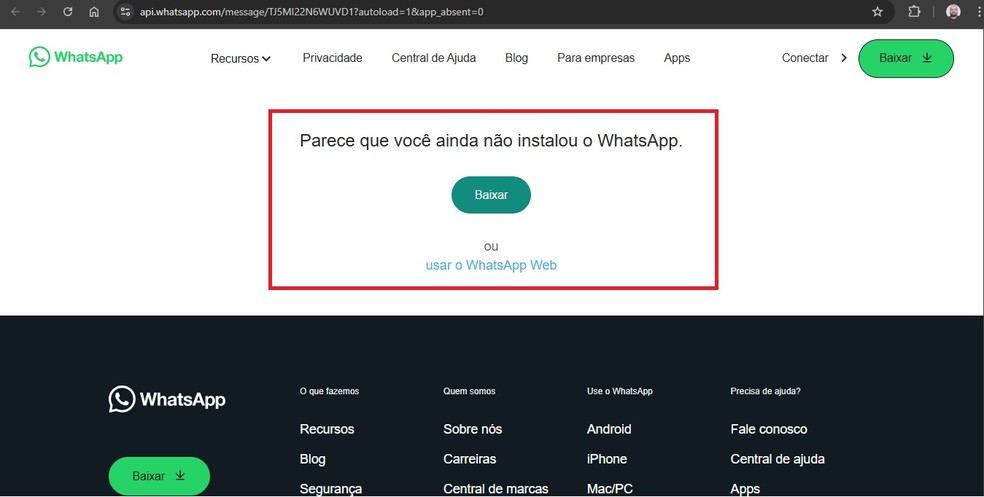Click the chevron next to Conectar
The width and height of the screenshot is (984, 497).
point(843,58)
